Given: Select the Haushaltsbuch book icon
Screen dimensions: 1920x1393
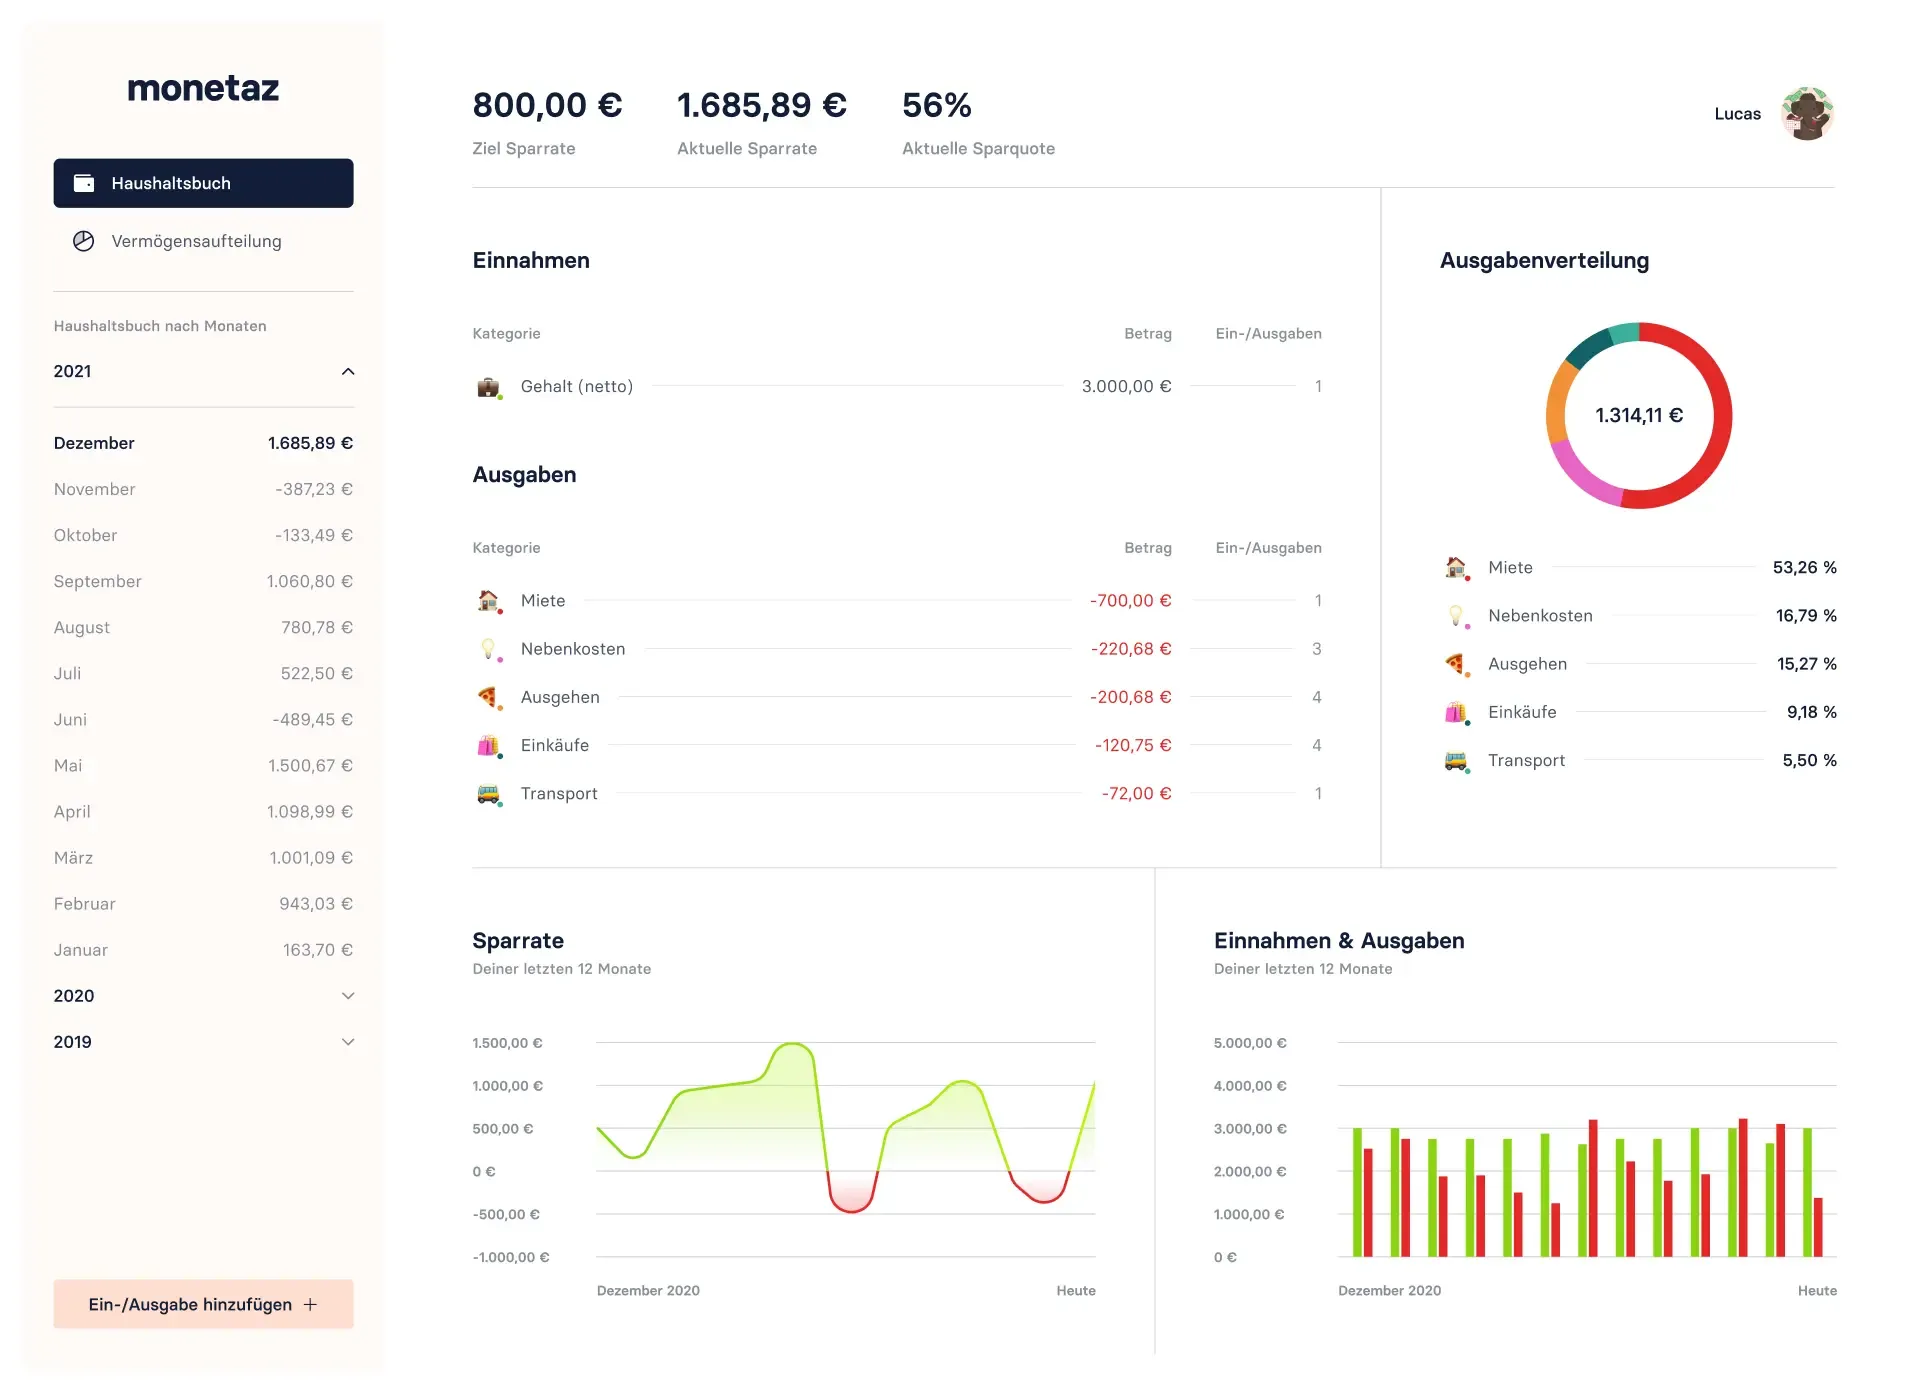Looking at the screenshot, I should [x=83, y=182].
